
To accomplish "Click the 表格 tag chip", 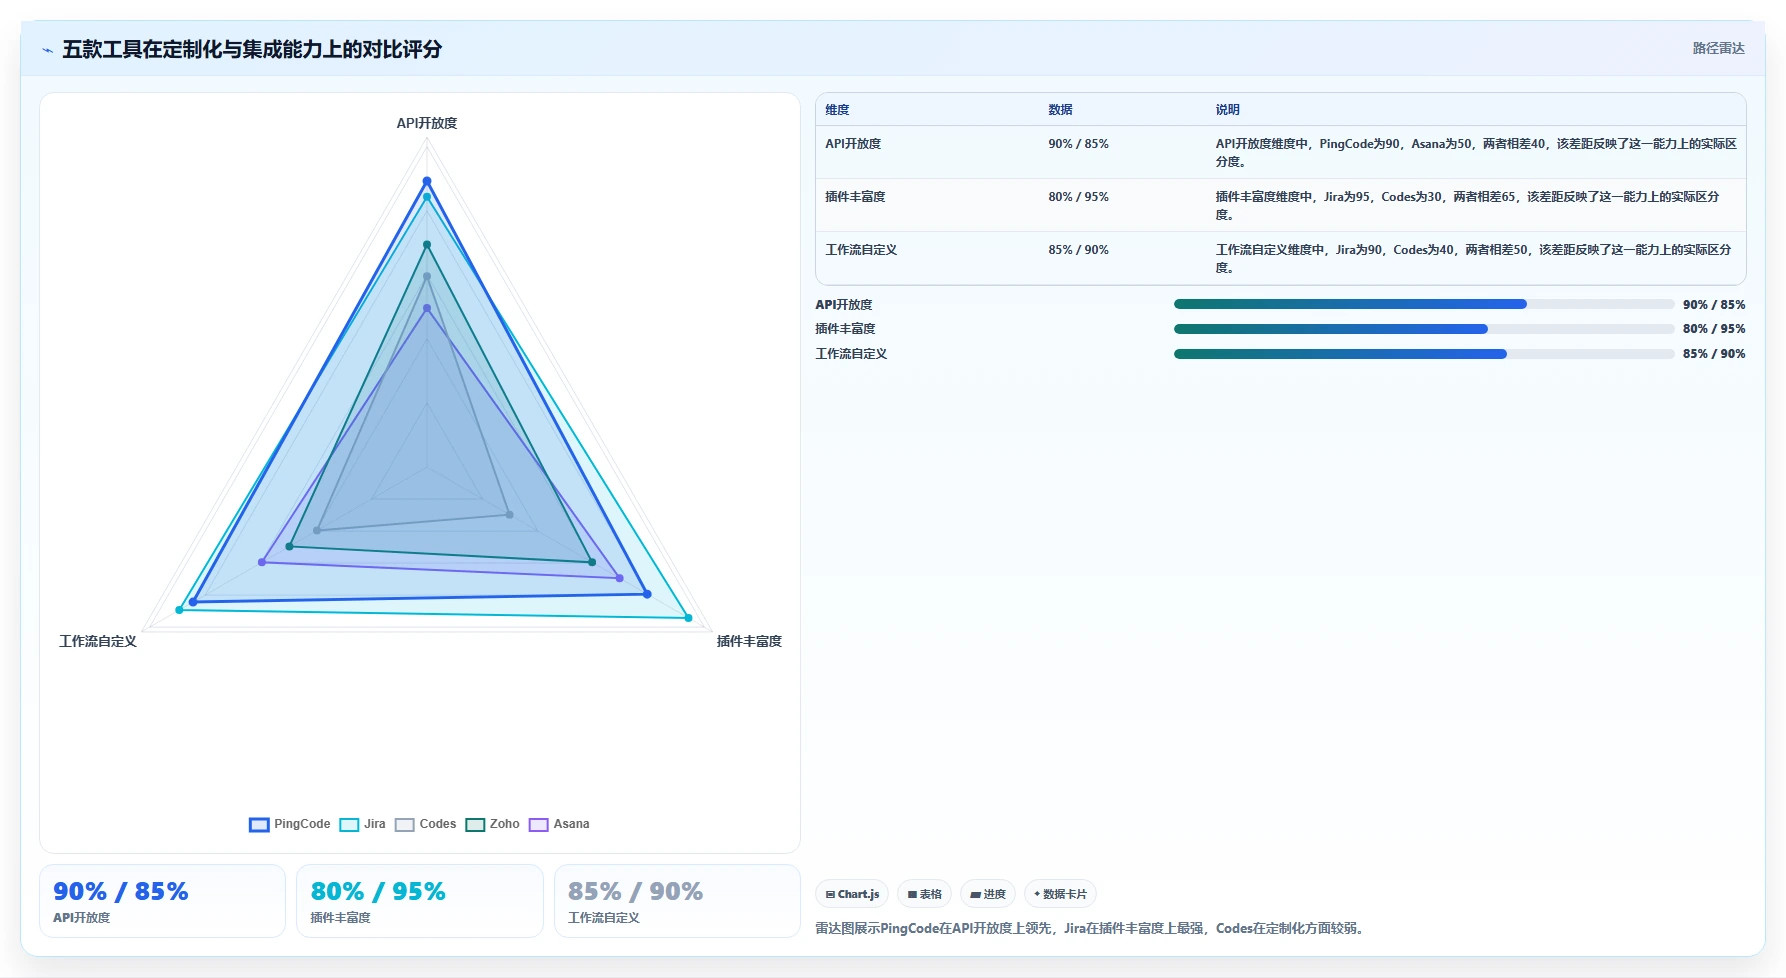I will point(924,894).
